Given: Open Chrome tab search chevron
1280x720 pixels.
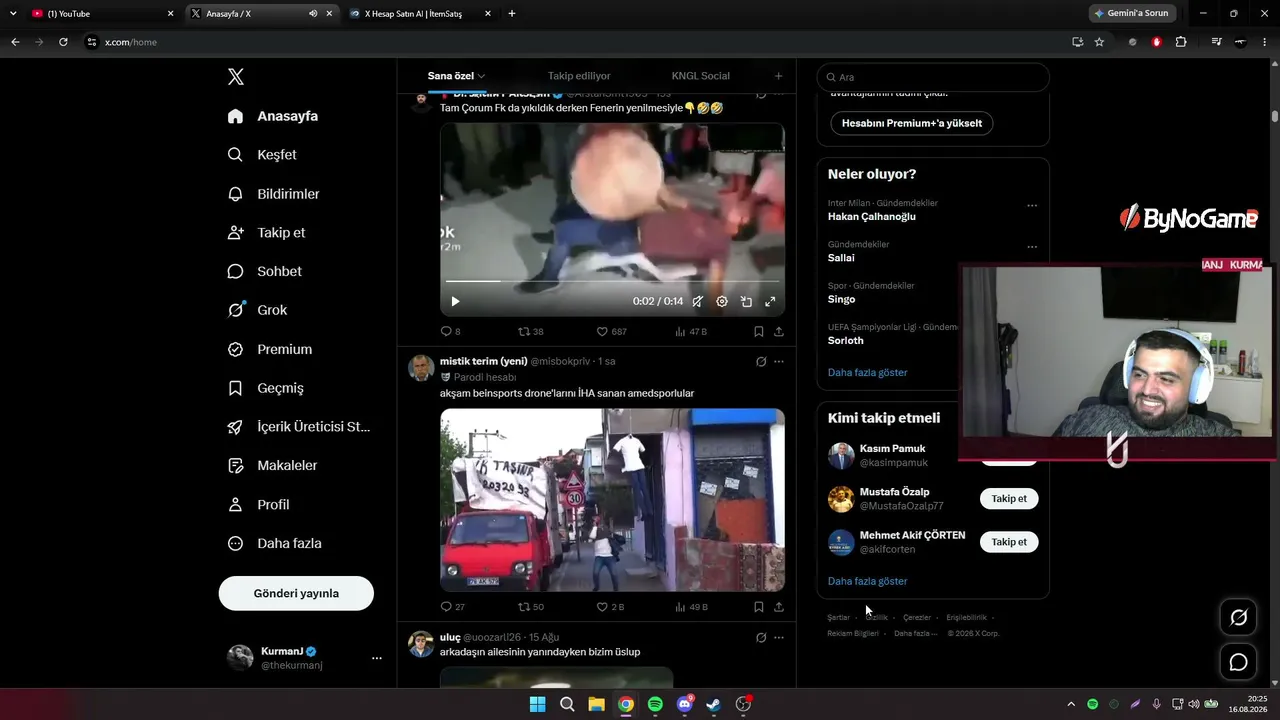Looking at the screenshot, I should 13,14.
